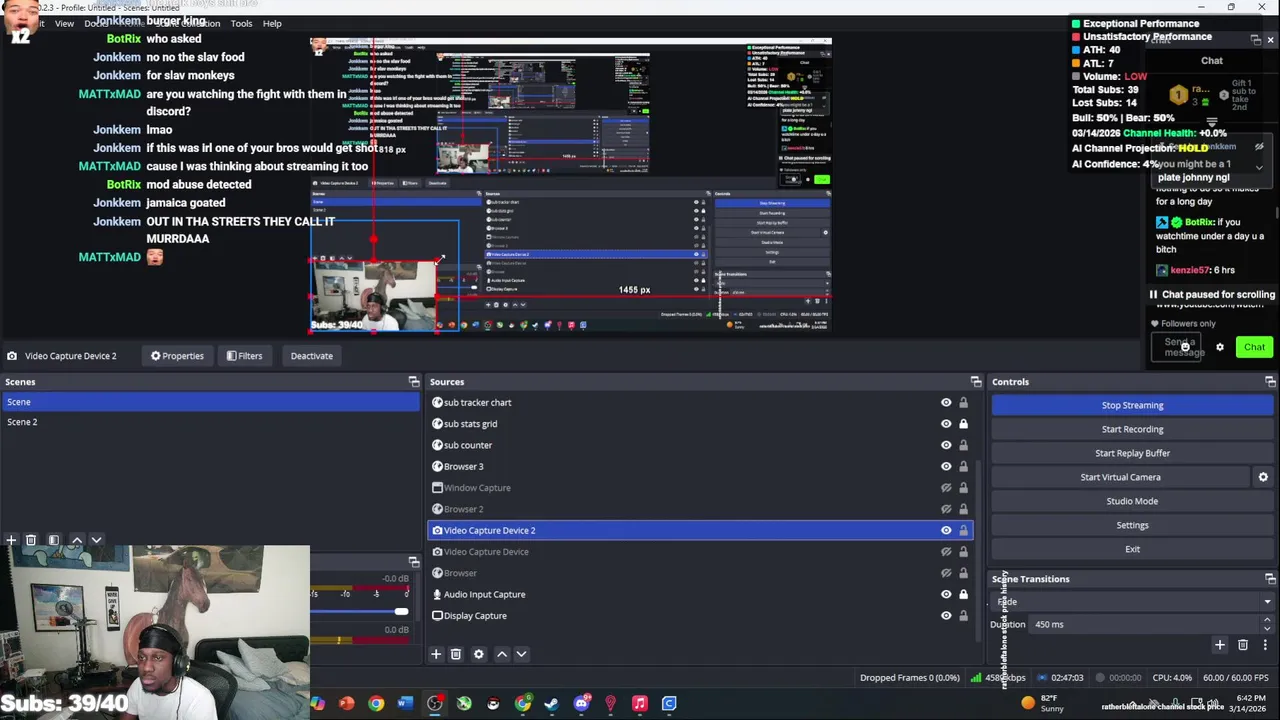Increase the transition duration with the up arrow

click(1267, 620)
